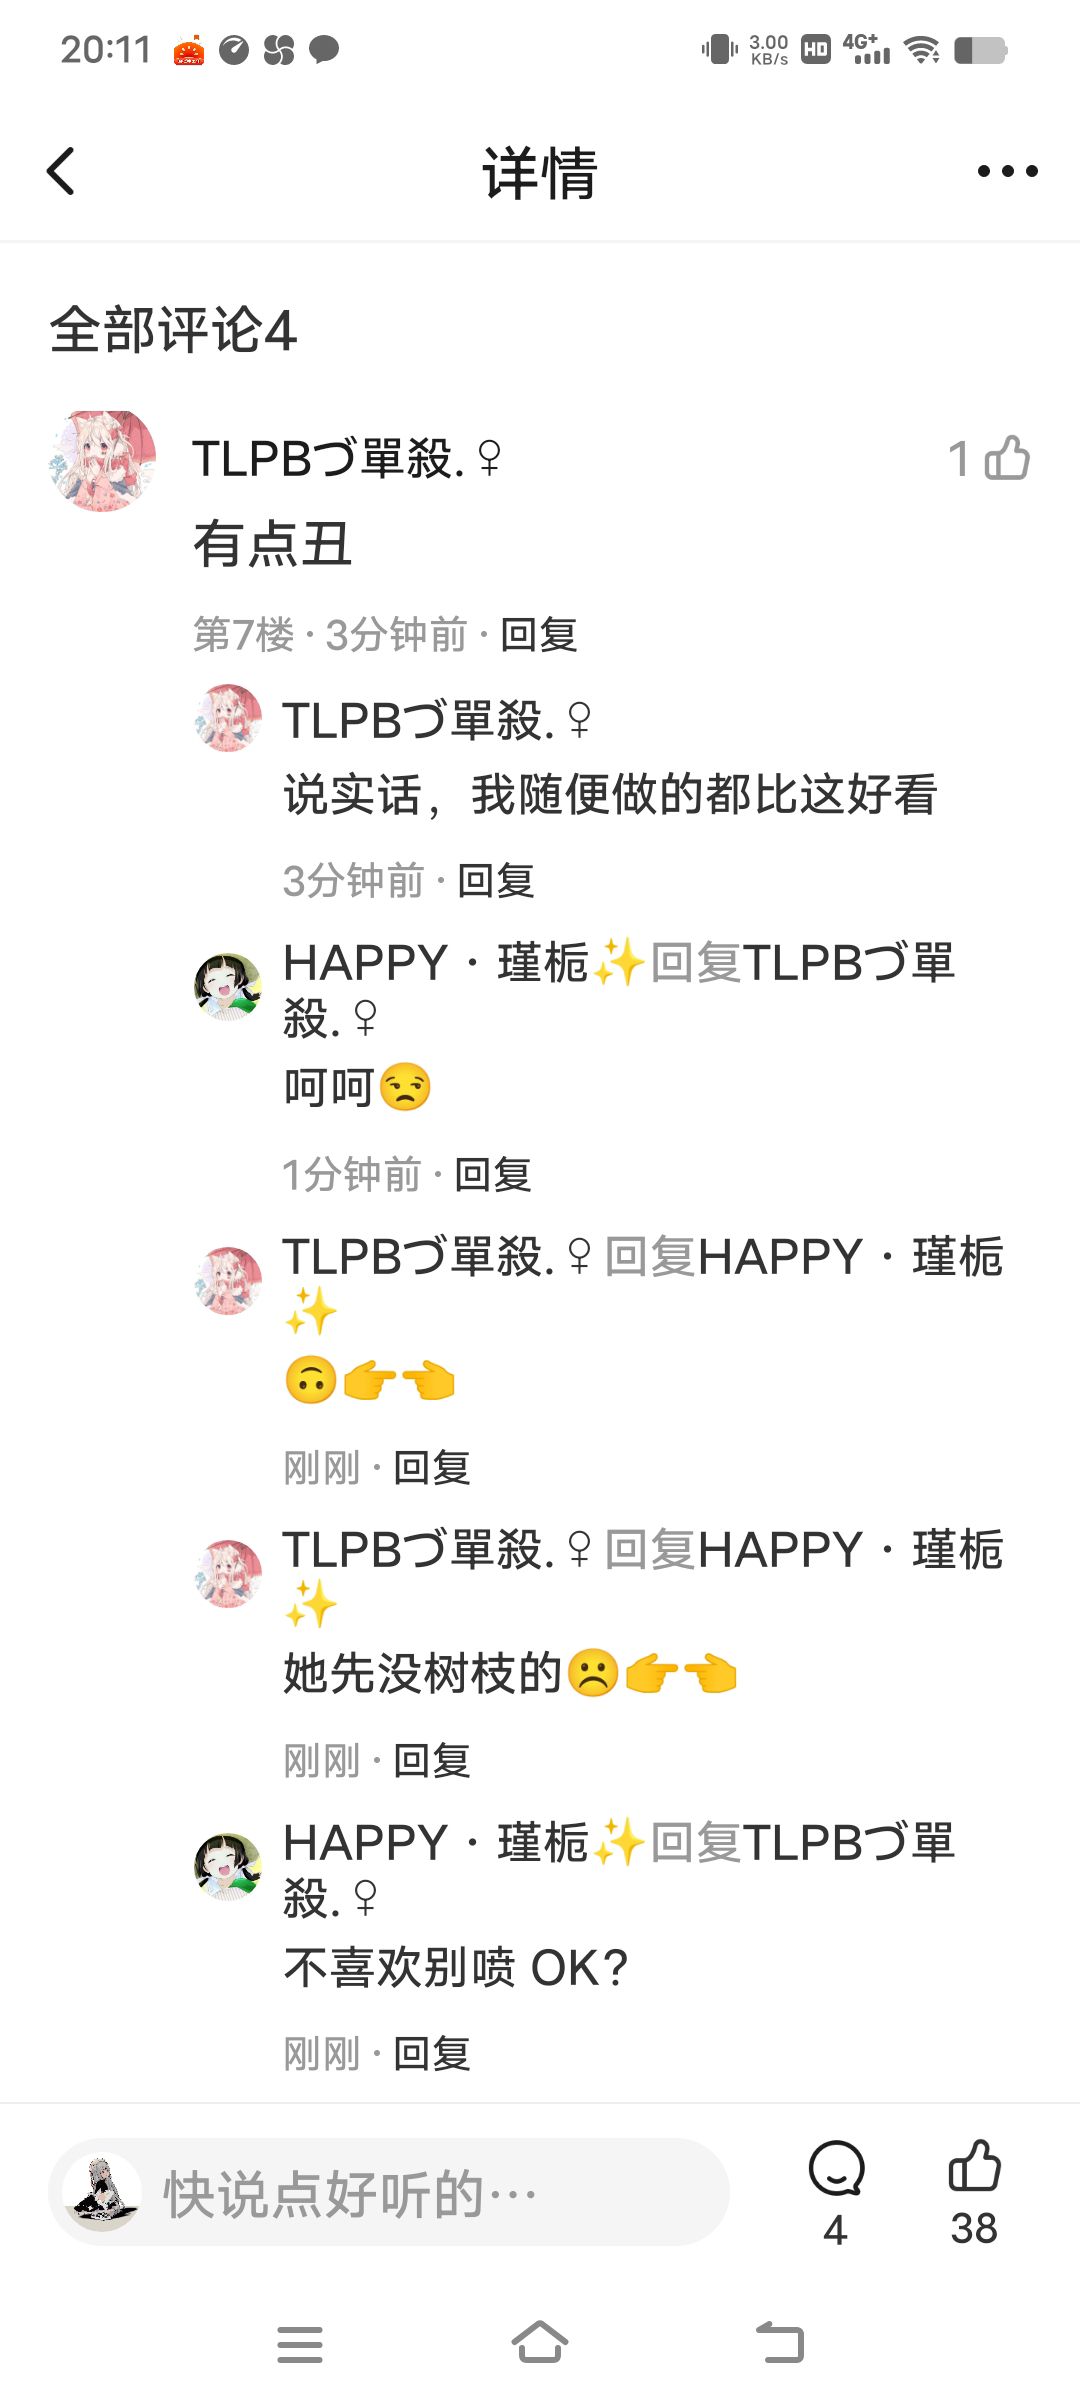Go back using the top-left arrow

[61, 171]
